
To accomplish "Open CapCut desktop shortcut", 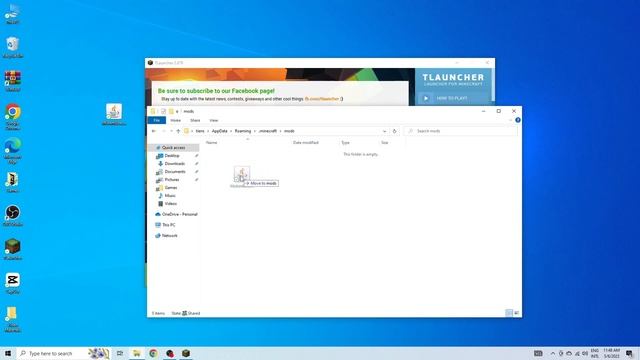I will pos(13,282).
